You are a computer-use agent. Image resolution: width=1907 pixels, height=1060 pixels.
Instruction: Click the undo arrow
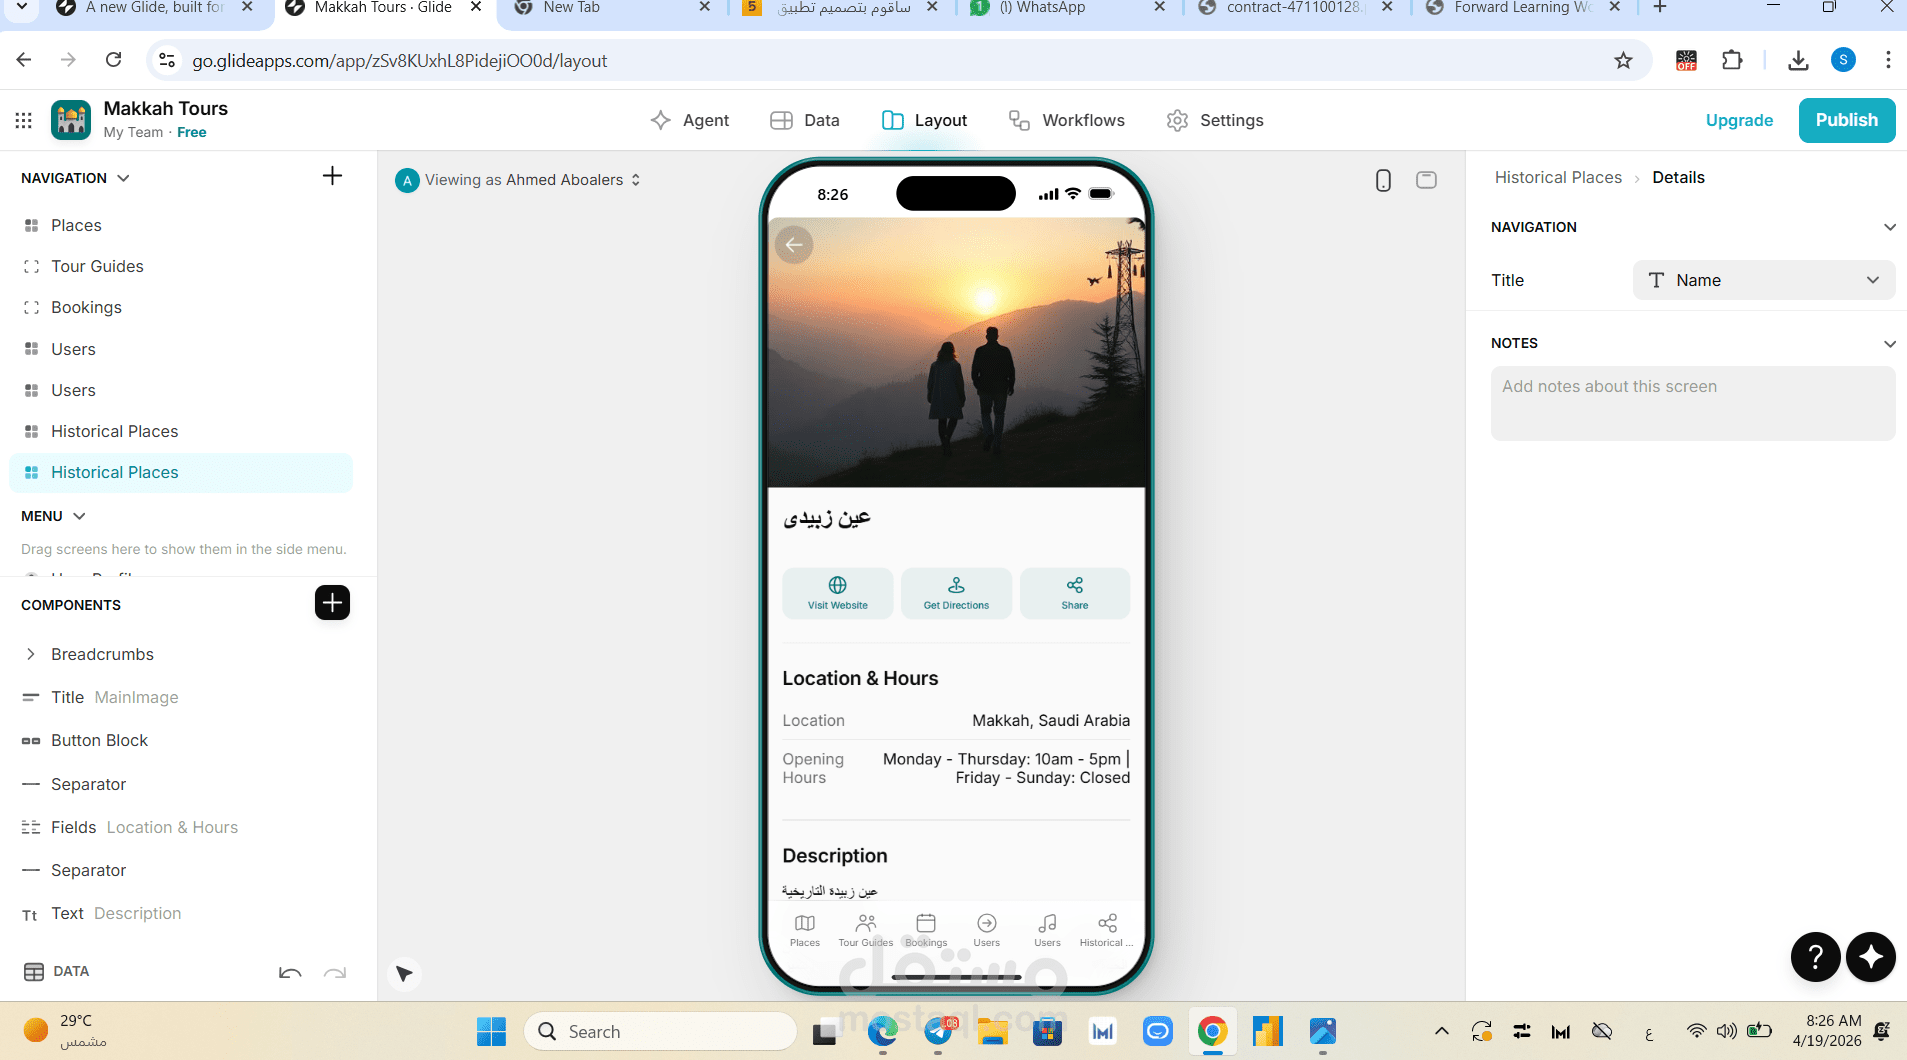pos(290,972)
